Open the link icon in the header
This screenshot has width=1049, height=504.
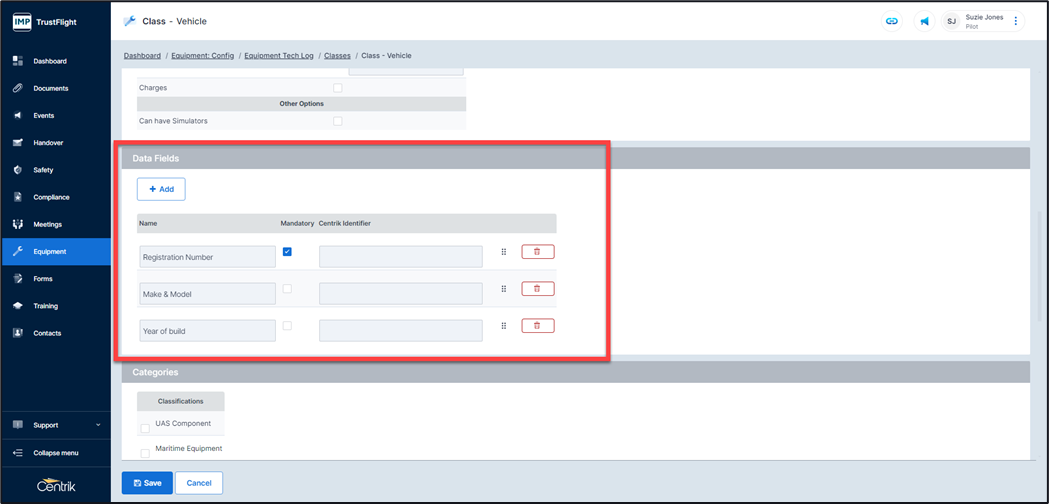pyautogui.click(x=891, y=21)
